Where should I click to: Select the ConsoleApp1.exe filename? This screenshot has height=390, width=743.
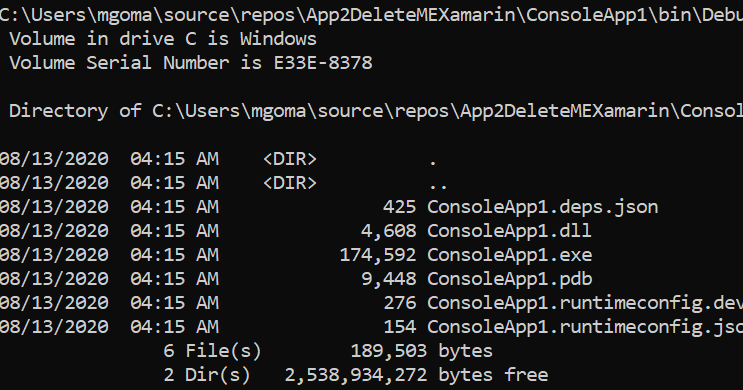[510, 255]
